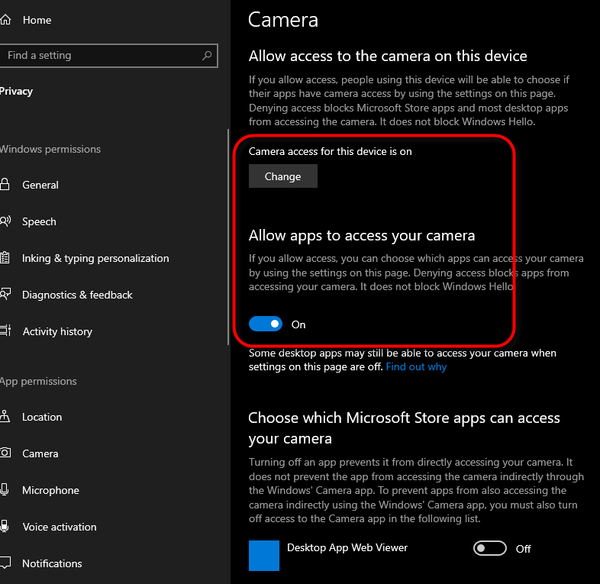Open the Home settings page
Image resolution: width=600 pixels, height=584 pixels.
click(36, 20)
